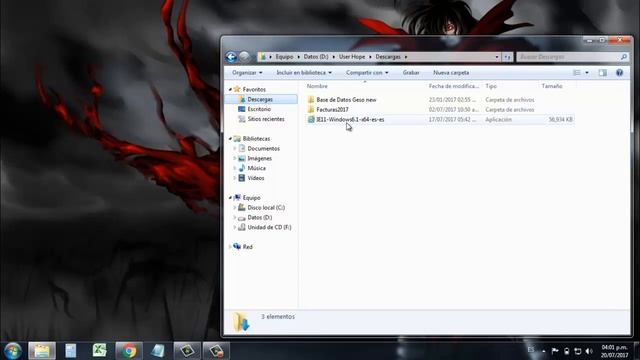Collapse the Favoritos tree section
The width and height of the screenshot is (640, 360).
click(x=230, y=89)
